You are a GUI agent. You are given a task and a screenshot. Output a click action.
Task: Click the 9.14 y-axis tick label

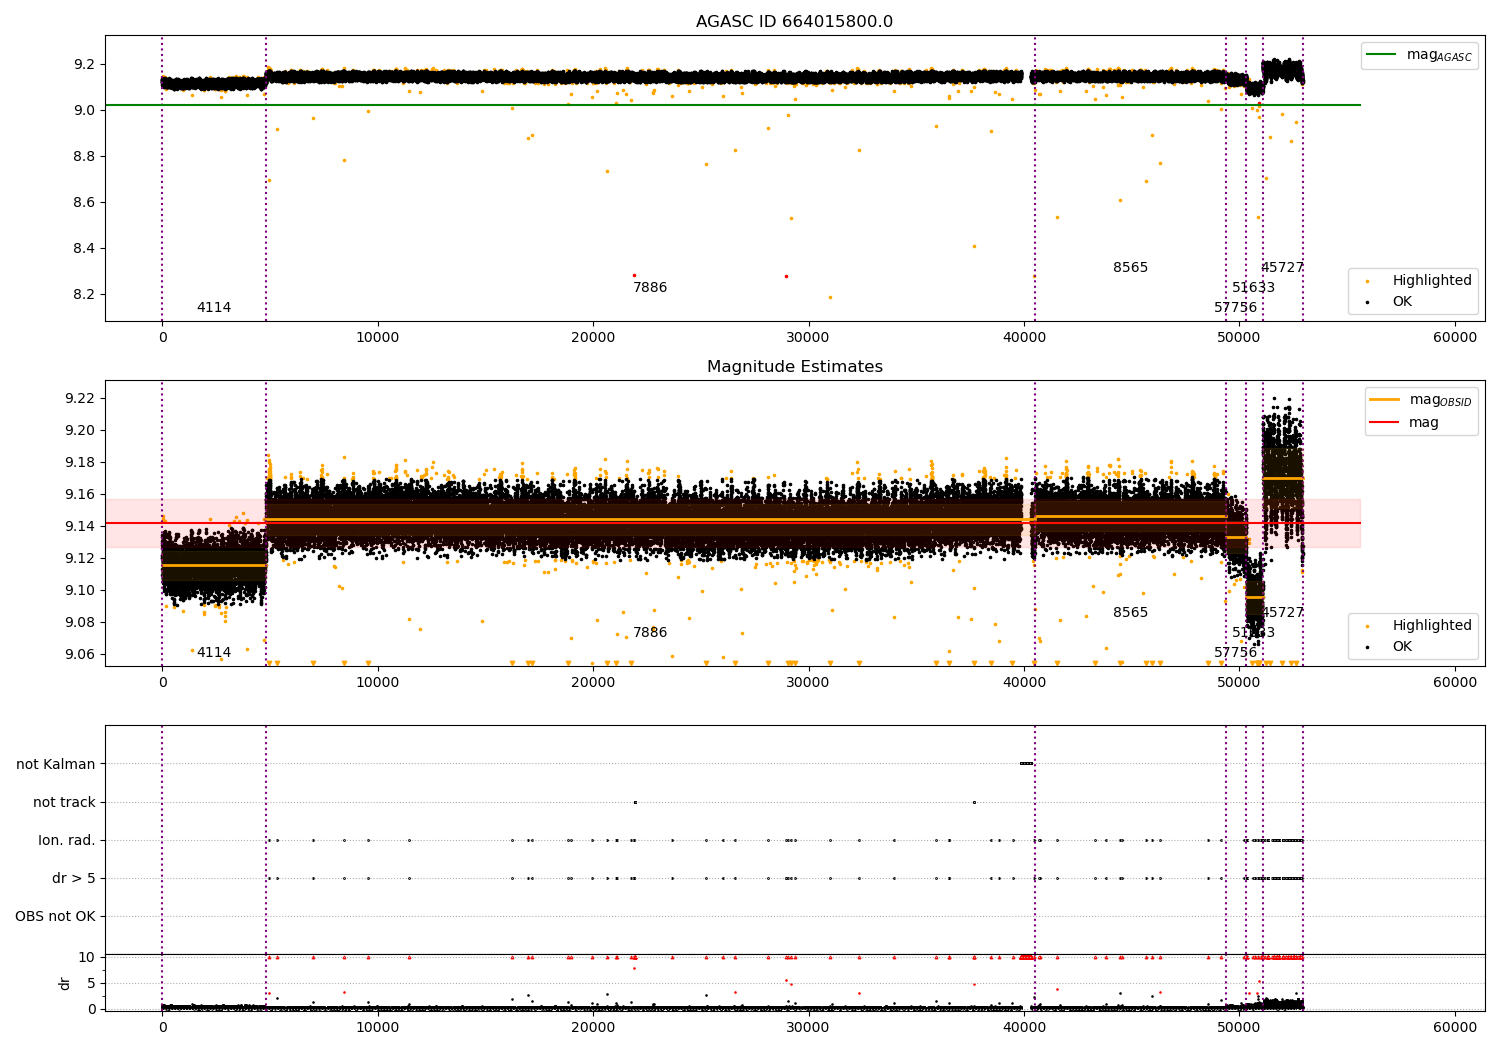81,526
